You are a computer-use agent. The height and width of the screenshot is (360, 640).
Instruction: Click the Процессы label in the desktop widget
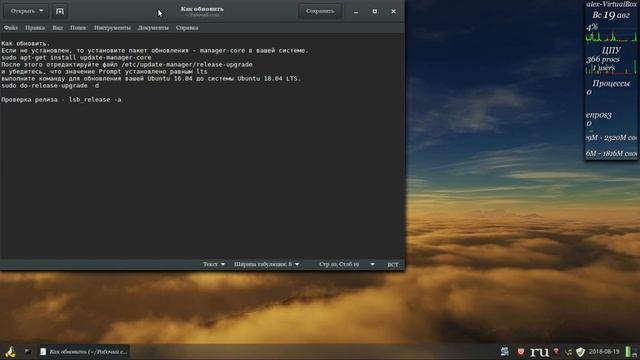tap(611, 83)
